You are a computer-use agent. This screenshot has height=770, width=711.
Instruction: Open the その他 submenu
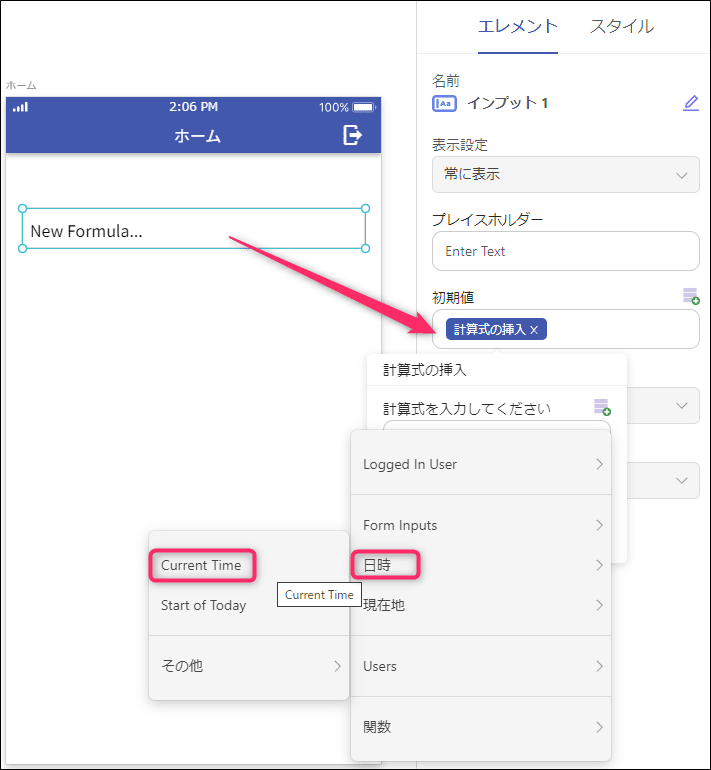coord(249,666)
